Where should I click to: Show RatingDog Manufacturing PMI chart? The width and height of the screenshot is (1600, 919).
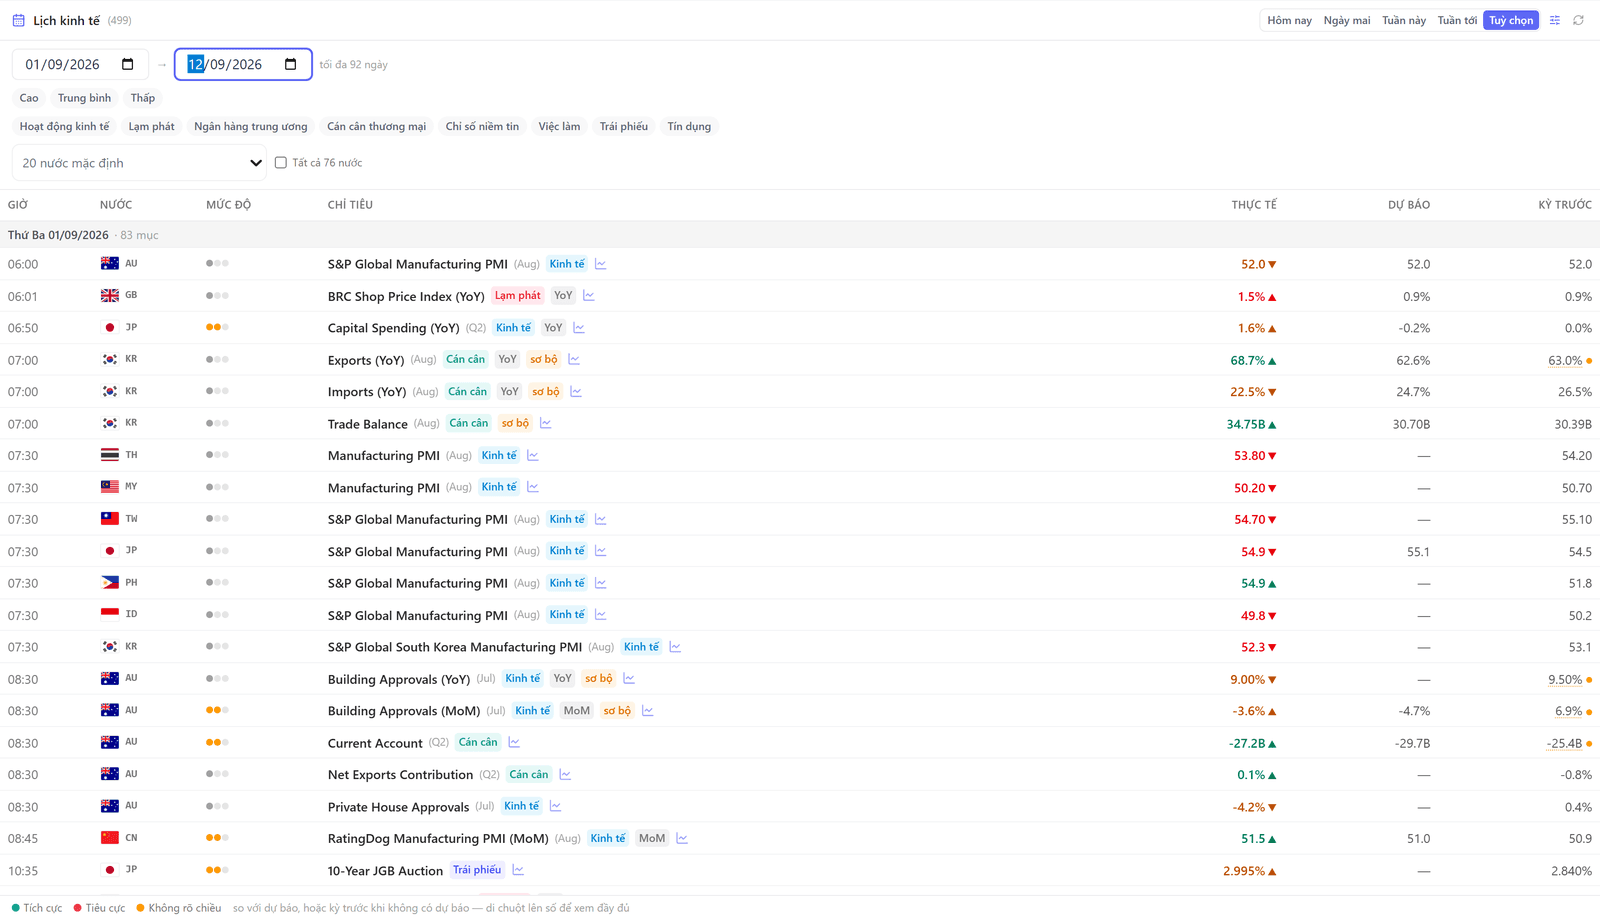point(682,839)
